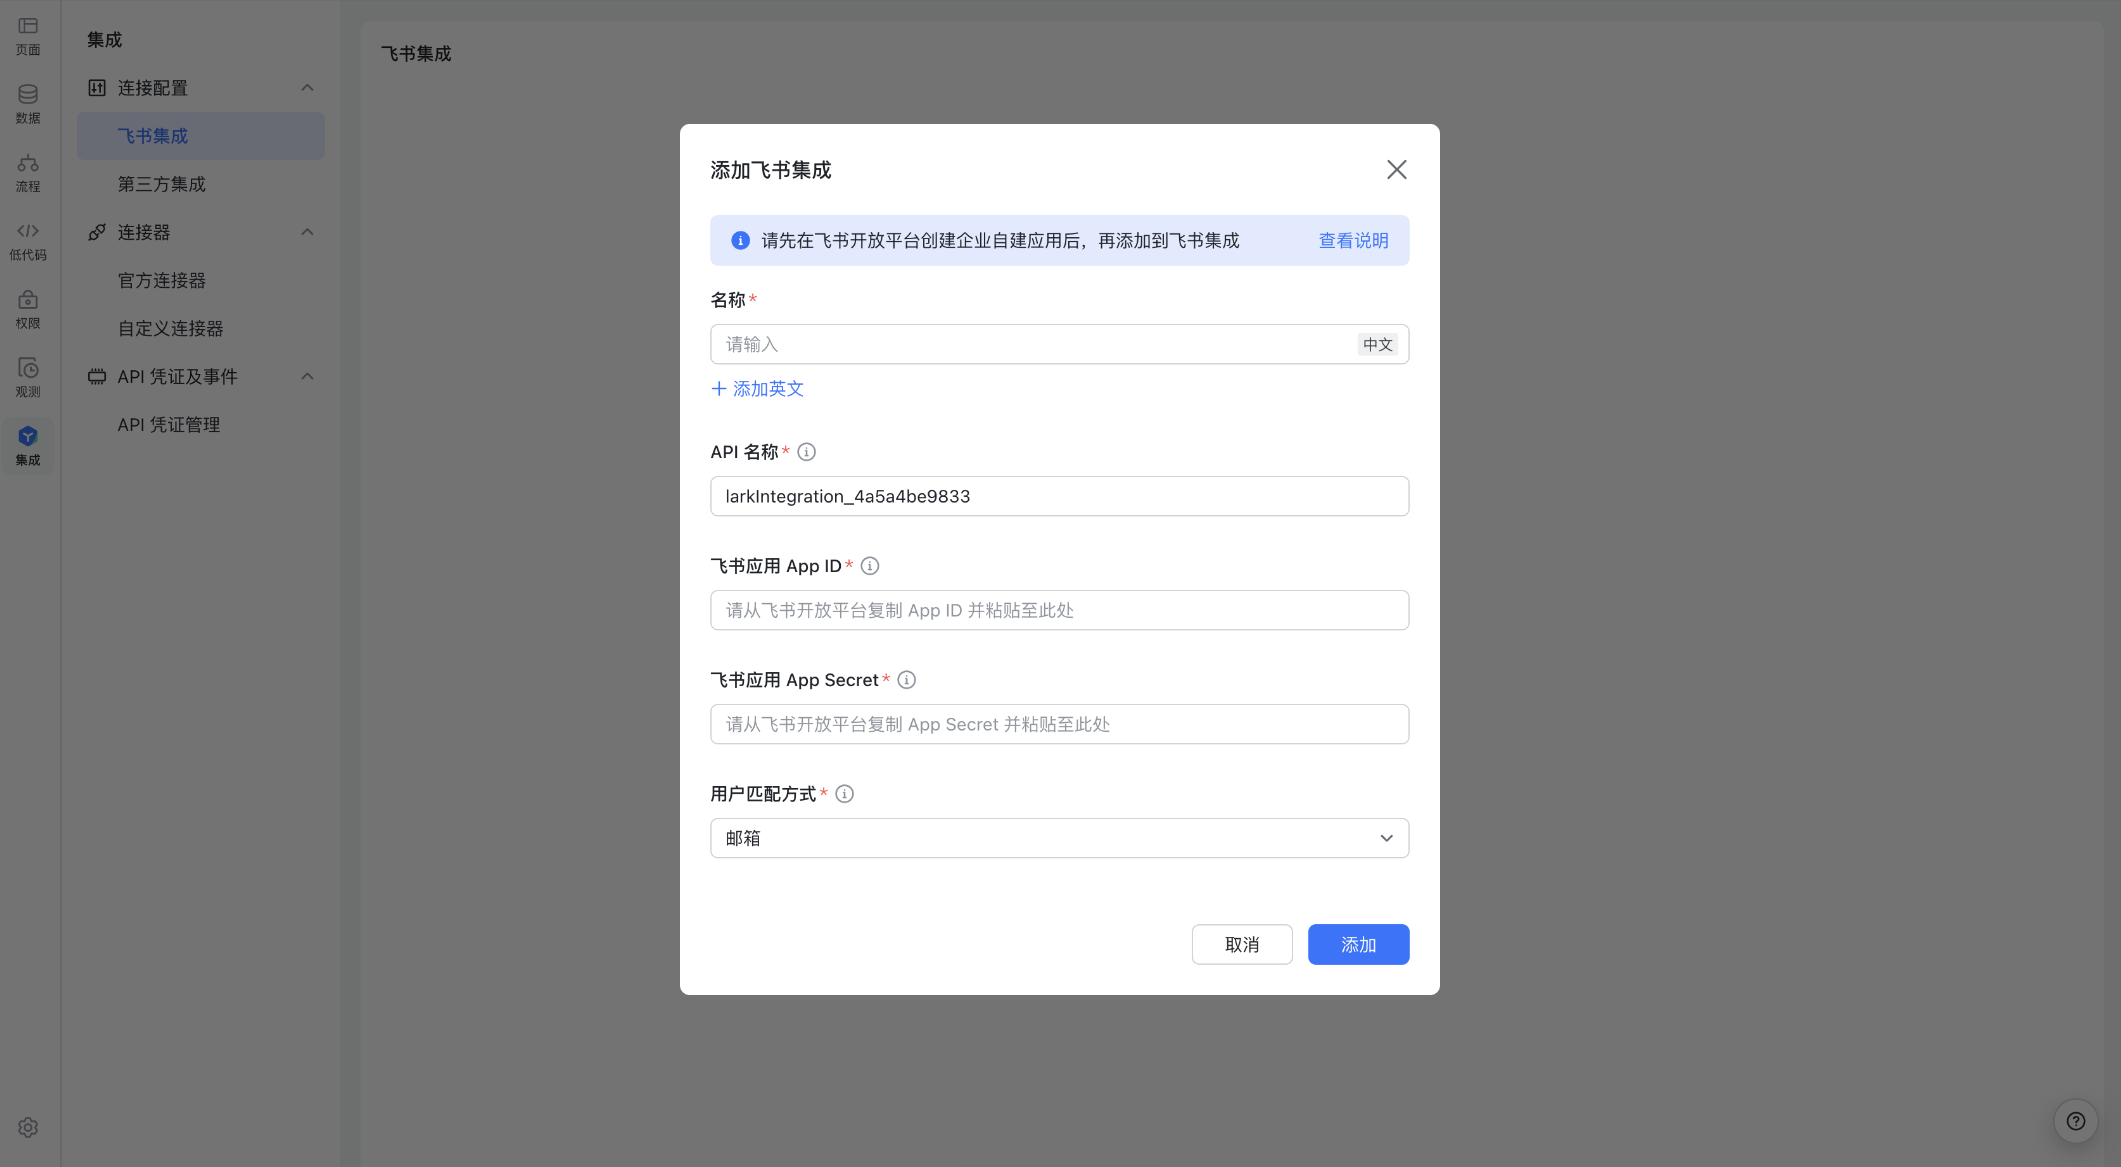Open API 凭证管理 in the sidebar
The height and width of the screenshot is (1167, 2121).
click(x=201, y=425)
